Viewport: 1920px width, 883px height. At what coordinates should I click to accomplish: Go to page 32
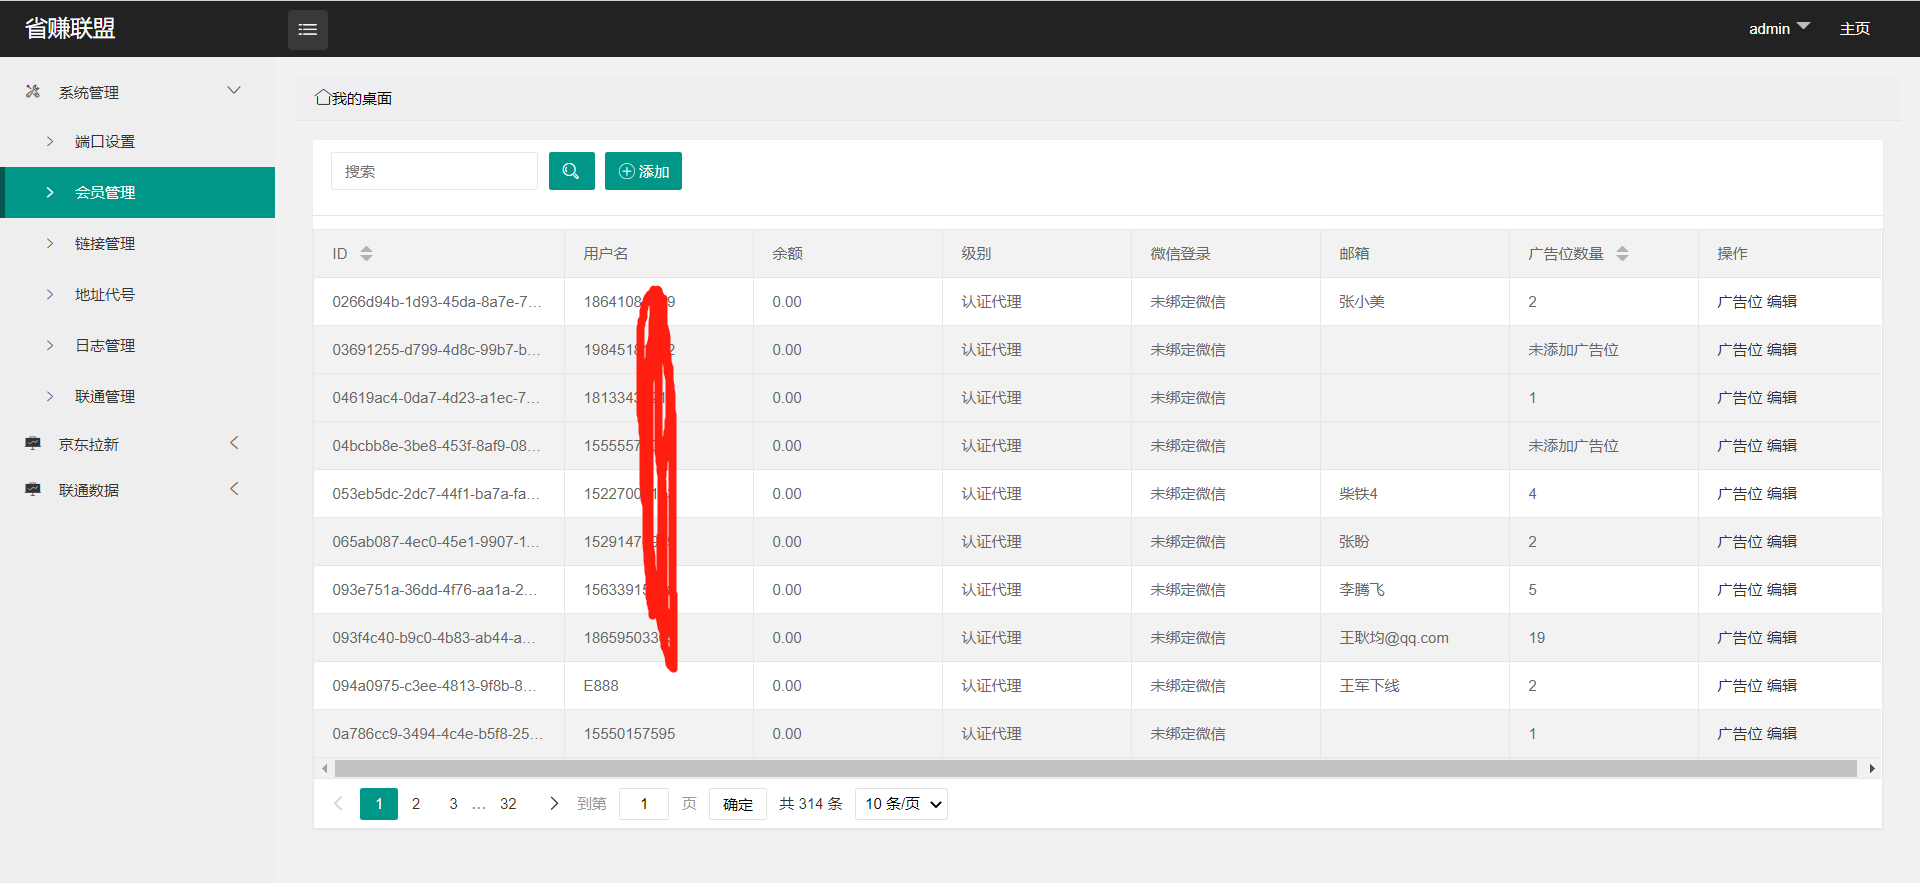(508, 804)
